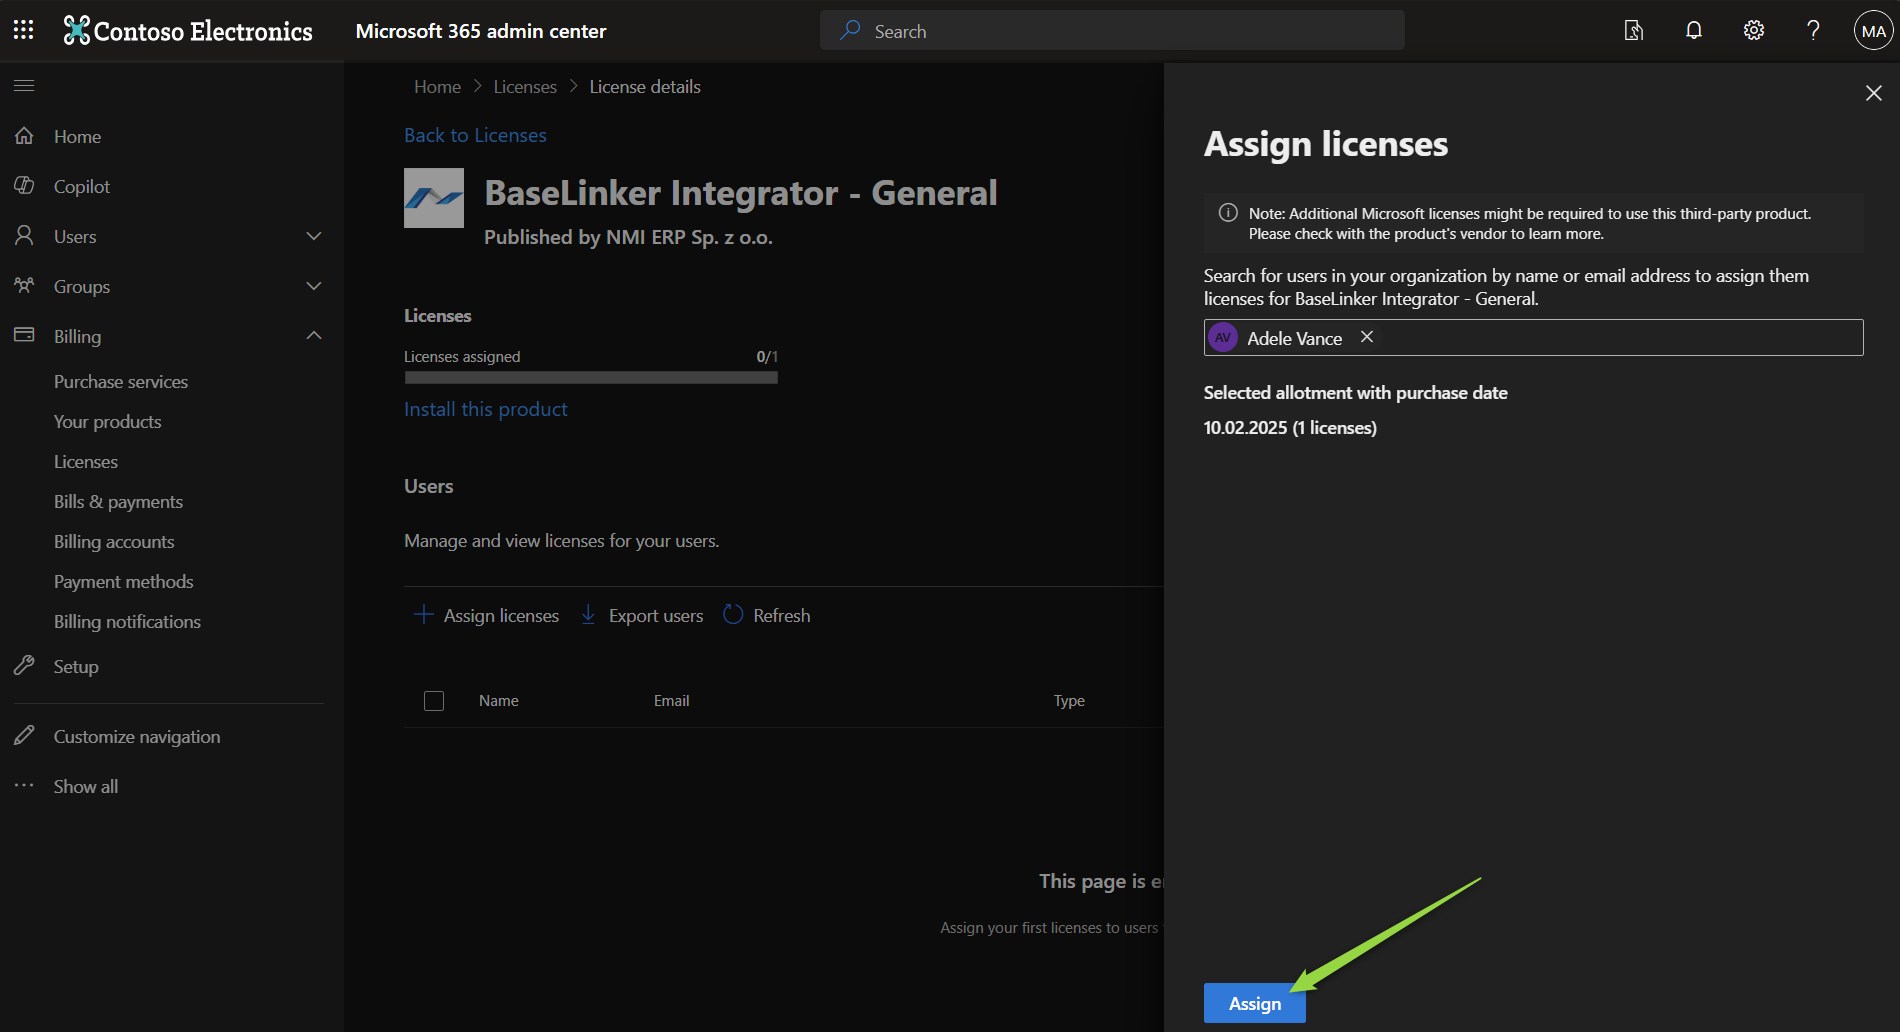Open the settings gear

click(1754, 31)
